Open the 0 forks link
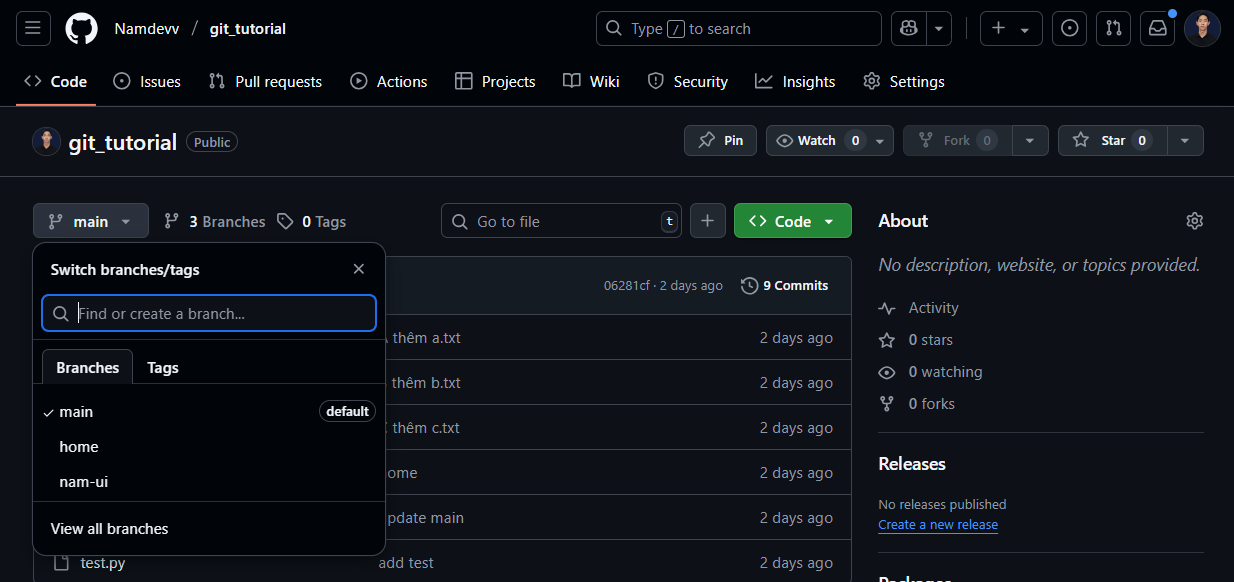The width and height of the screenshot is (1234, 582). (917, 404)
